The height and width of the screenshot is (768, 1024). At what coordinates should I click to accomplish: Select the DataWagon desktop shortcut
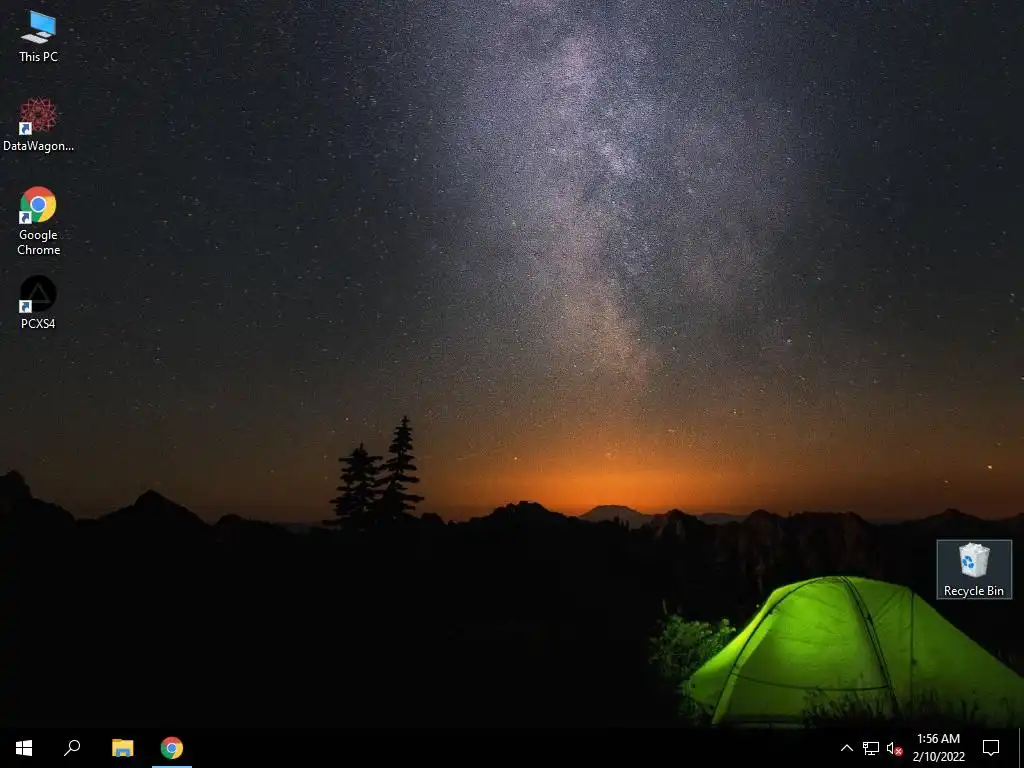[38, 125]
